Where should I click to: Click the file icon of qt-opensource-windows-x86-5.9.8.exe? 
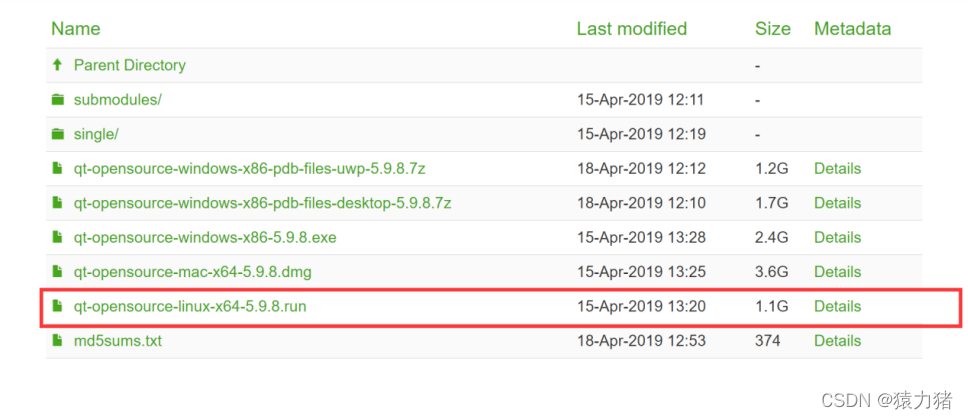[x=57, y=238]
